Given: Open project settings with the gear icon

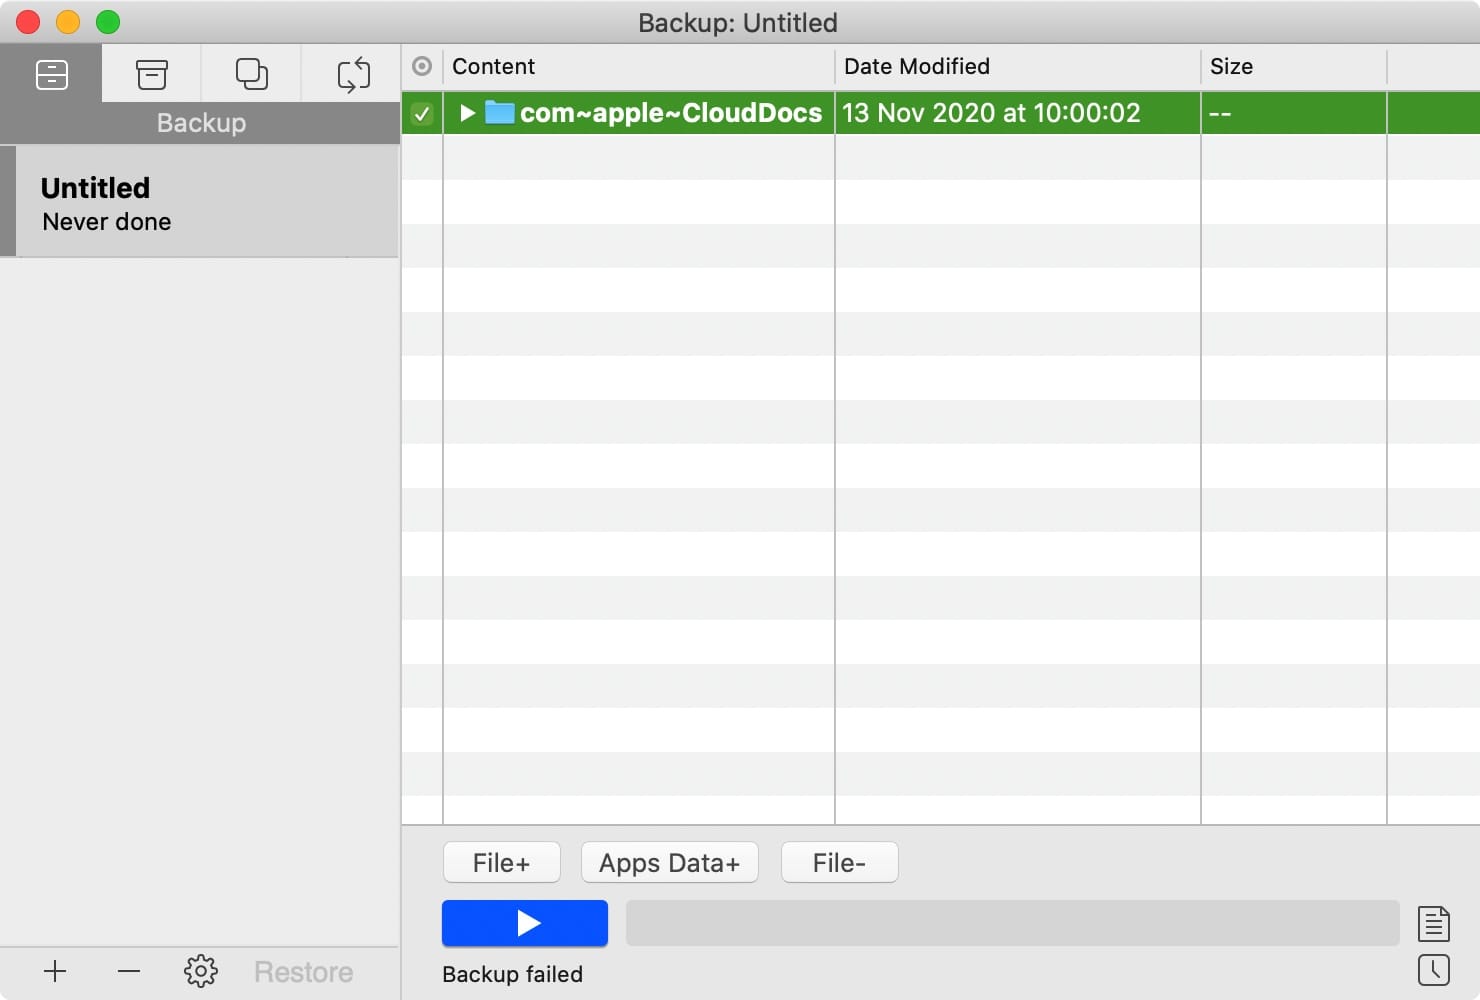Looking at the screenshot, I should pos(200,971).
